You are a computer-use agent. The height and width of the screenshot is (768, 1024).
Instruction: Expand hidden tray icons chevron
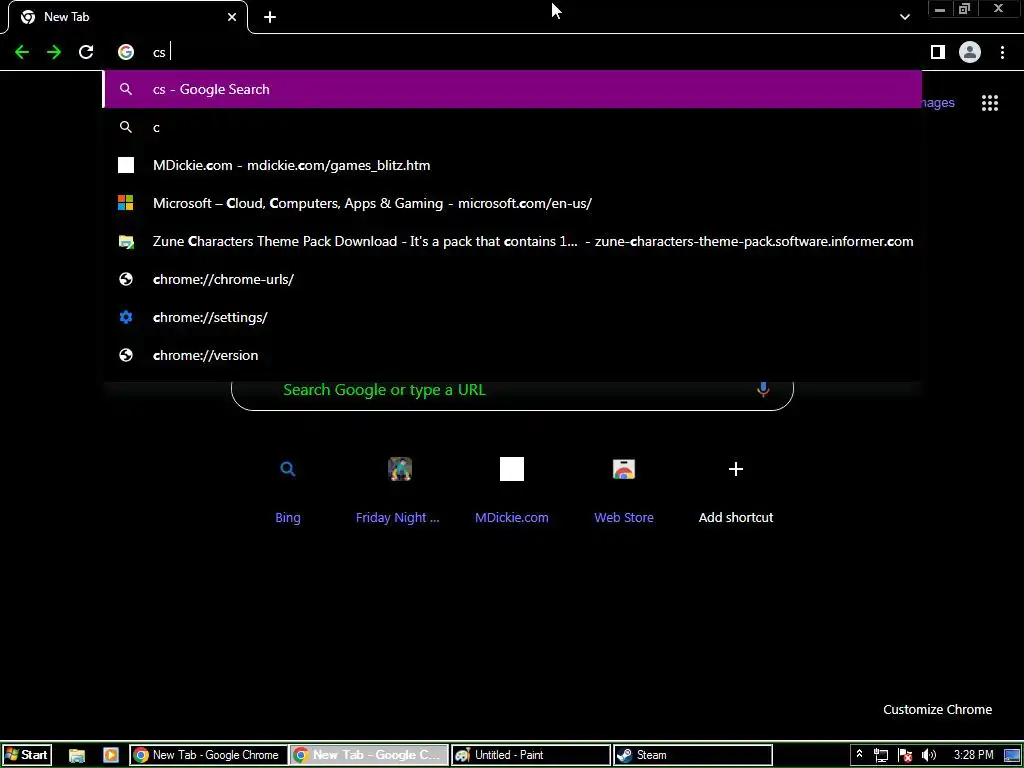[x=859, y=755]
